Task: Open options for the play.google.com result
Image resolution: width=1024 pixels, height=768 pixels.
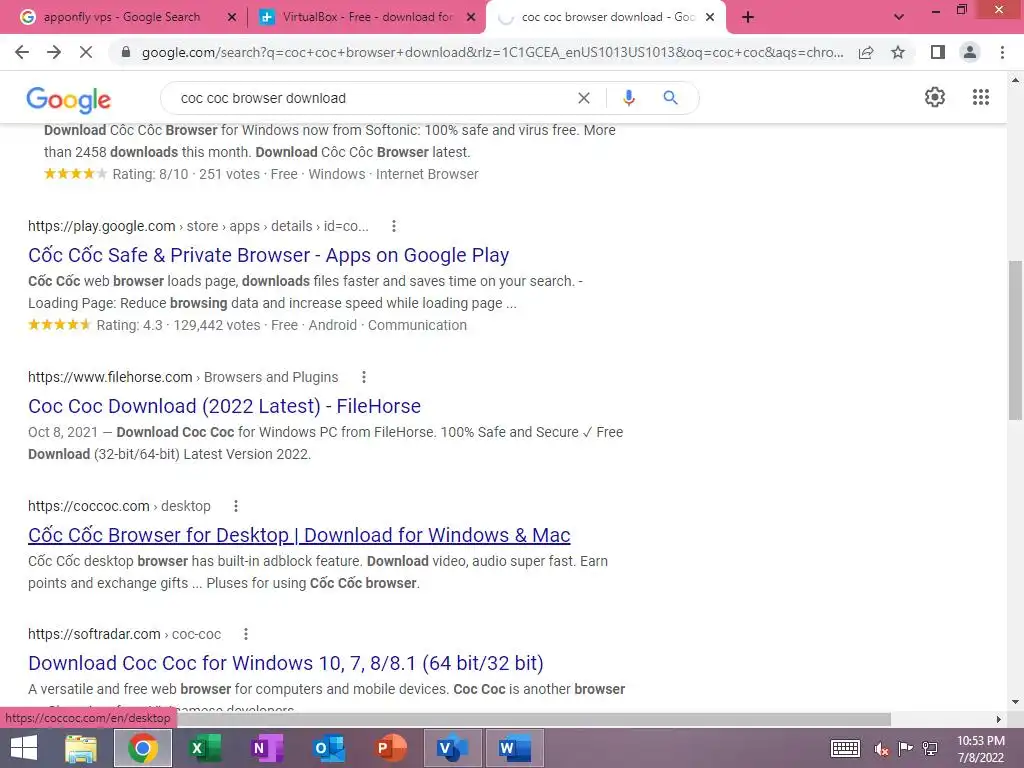Action: click(393, 226)
